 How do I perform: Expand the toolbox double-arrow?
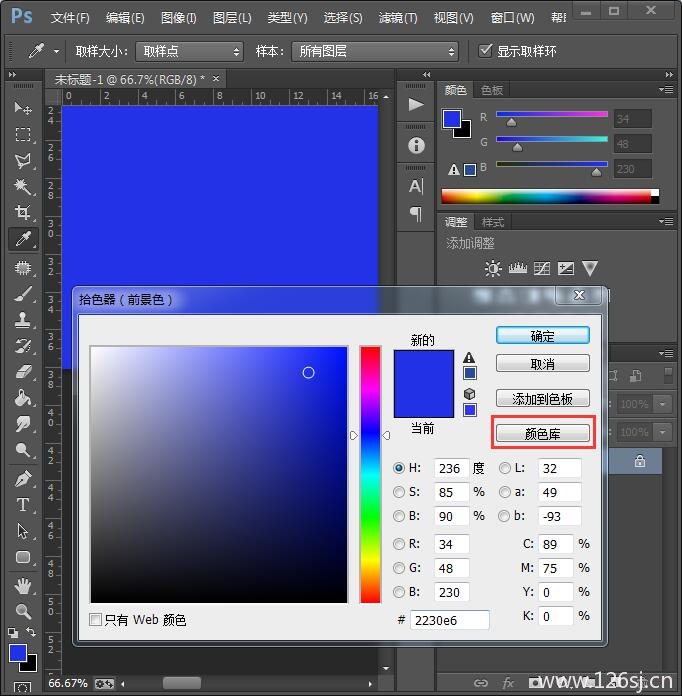point(12,75)
